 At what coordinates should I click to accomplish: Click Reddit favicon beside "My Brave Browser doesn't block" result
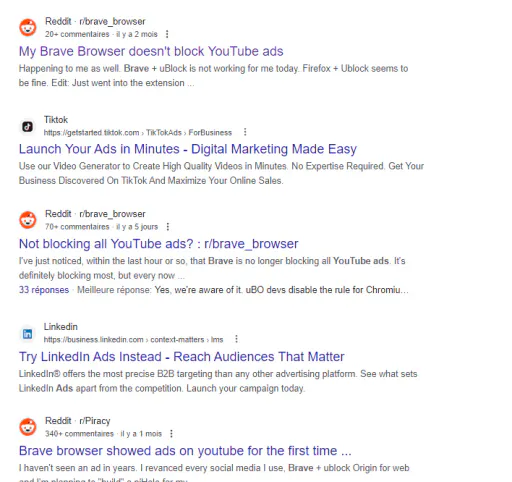click(x=28, y=27)
